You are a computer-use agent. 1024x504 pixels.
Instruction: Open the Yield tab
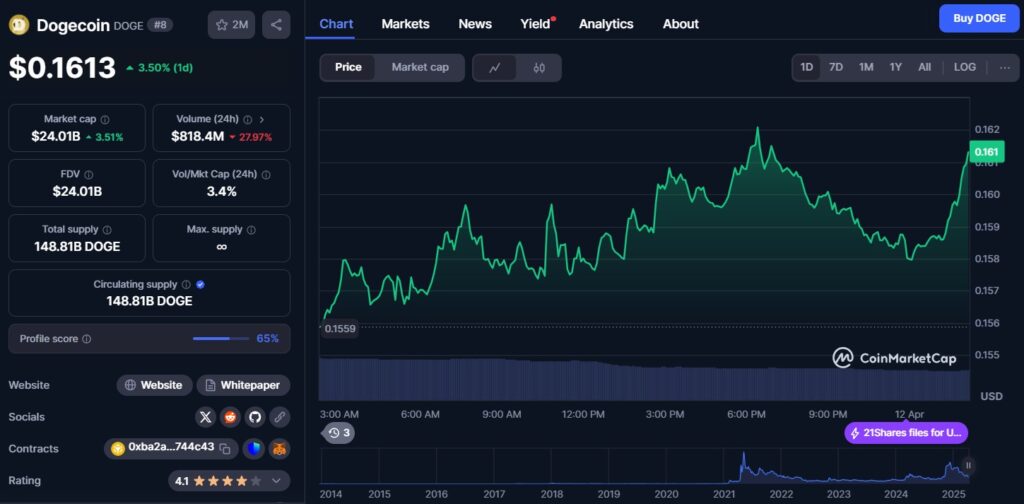pyautogui.click(x=536, y=24)
